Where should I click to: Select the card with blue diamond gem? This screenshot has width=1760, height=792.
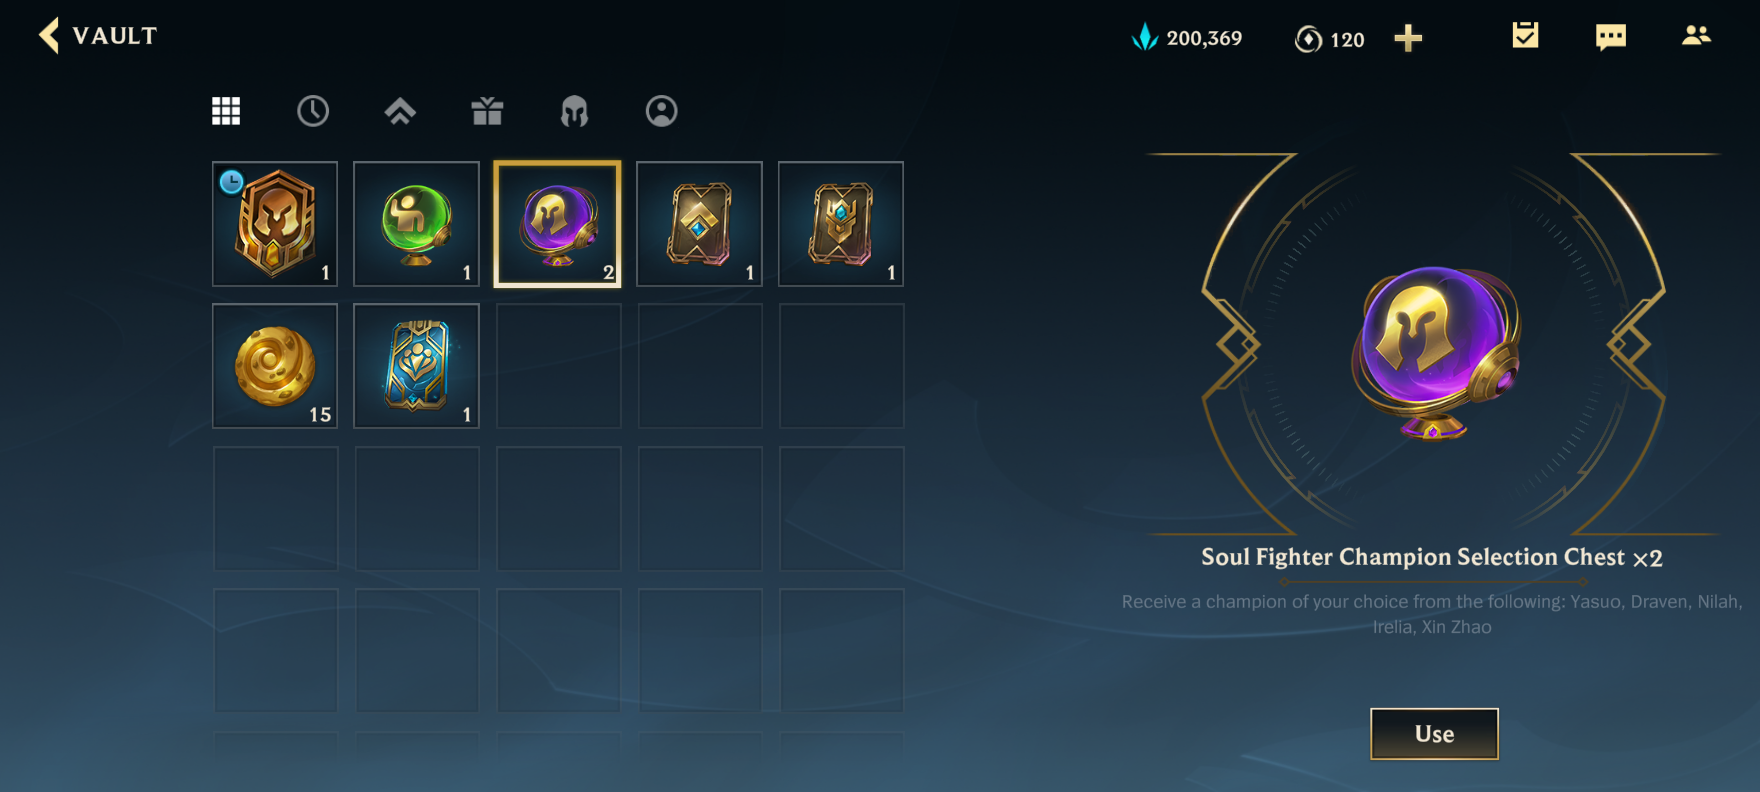click(x=699, y=224)
